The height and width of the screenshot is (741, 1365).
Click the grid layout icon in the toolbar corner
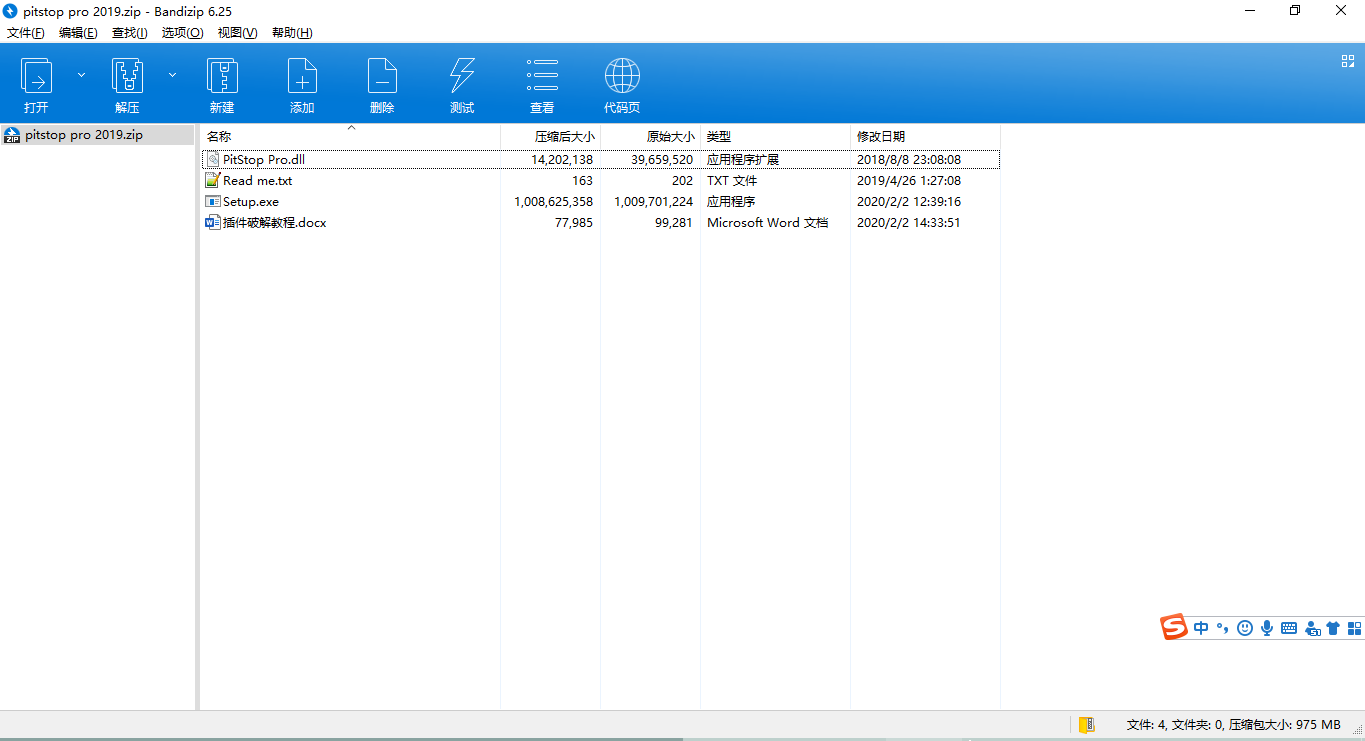1347,61
